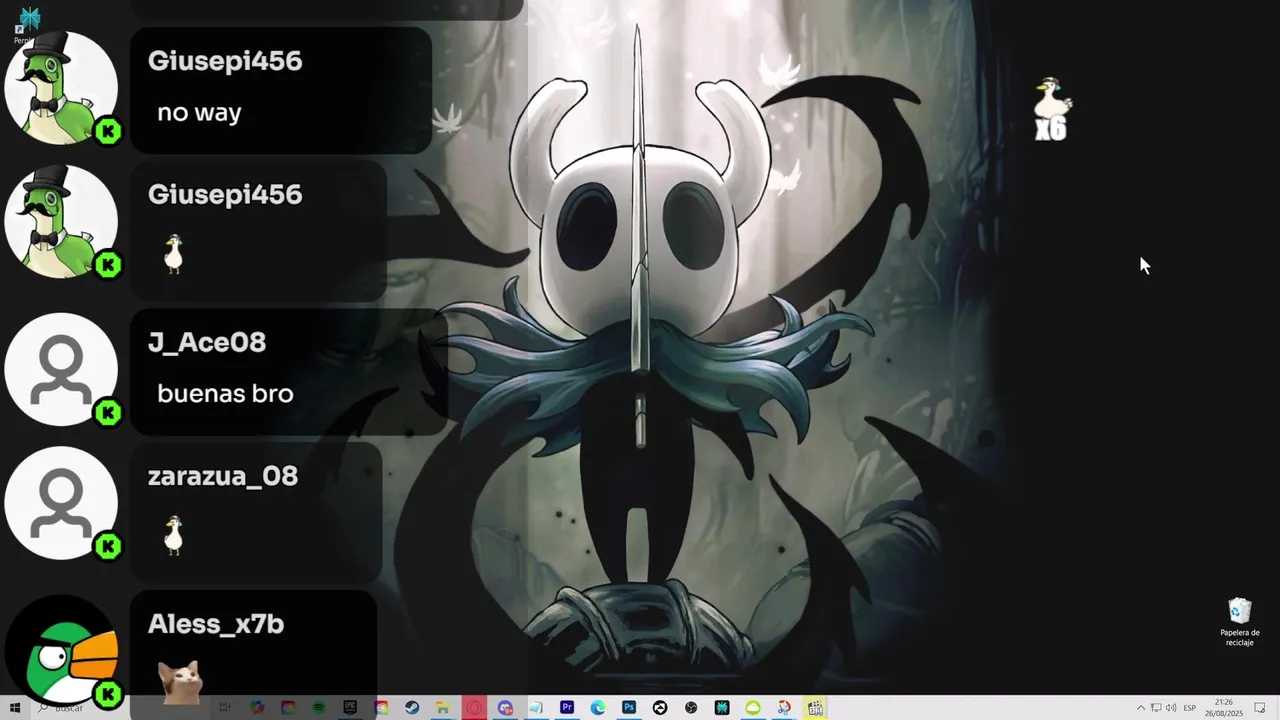Open the Windows Start menu

15,708
